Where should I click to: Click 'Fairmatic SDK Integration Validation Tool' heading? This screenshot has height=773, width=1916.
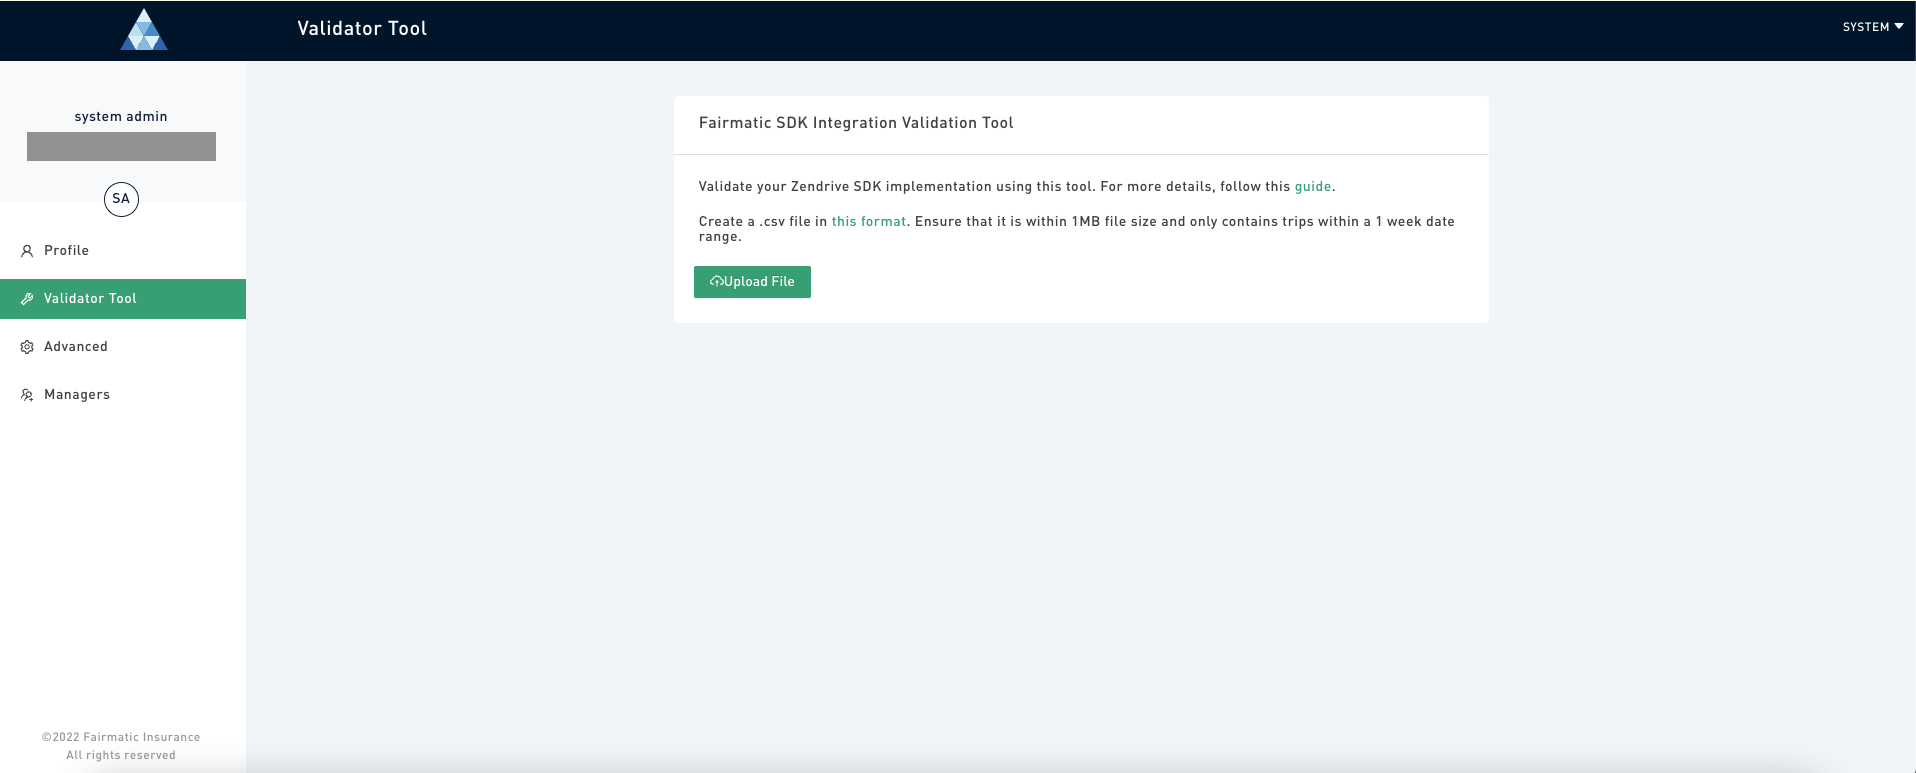pyautogui.click(x=856, y=123)
